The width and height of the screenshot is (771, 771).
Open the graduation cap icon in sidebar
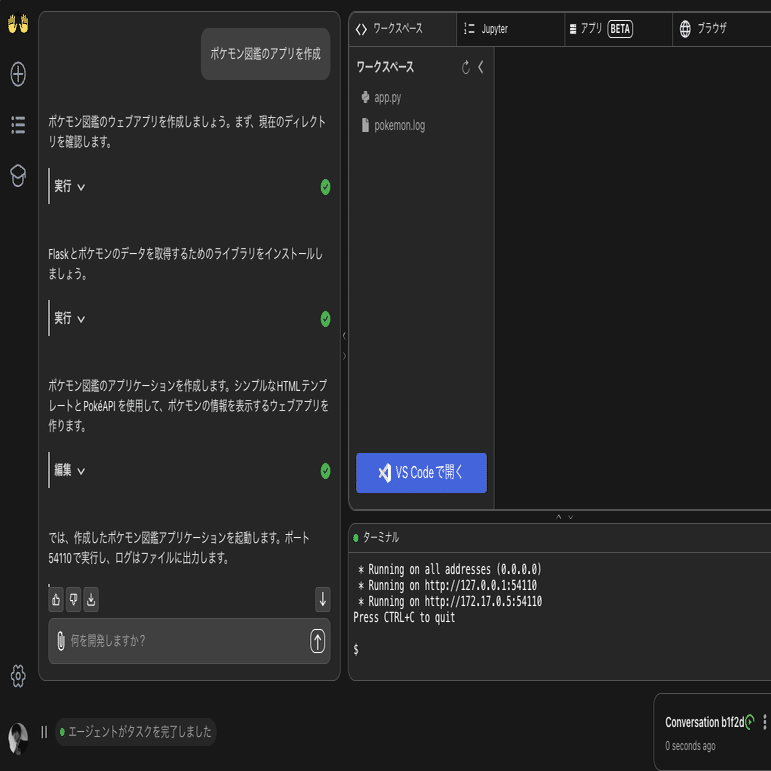click(x=18, y=176)
